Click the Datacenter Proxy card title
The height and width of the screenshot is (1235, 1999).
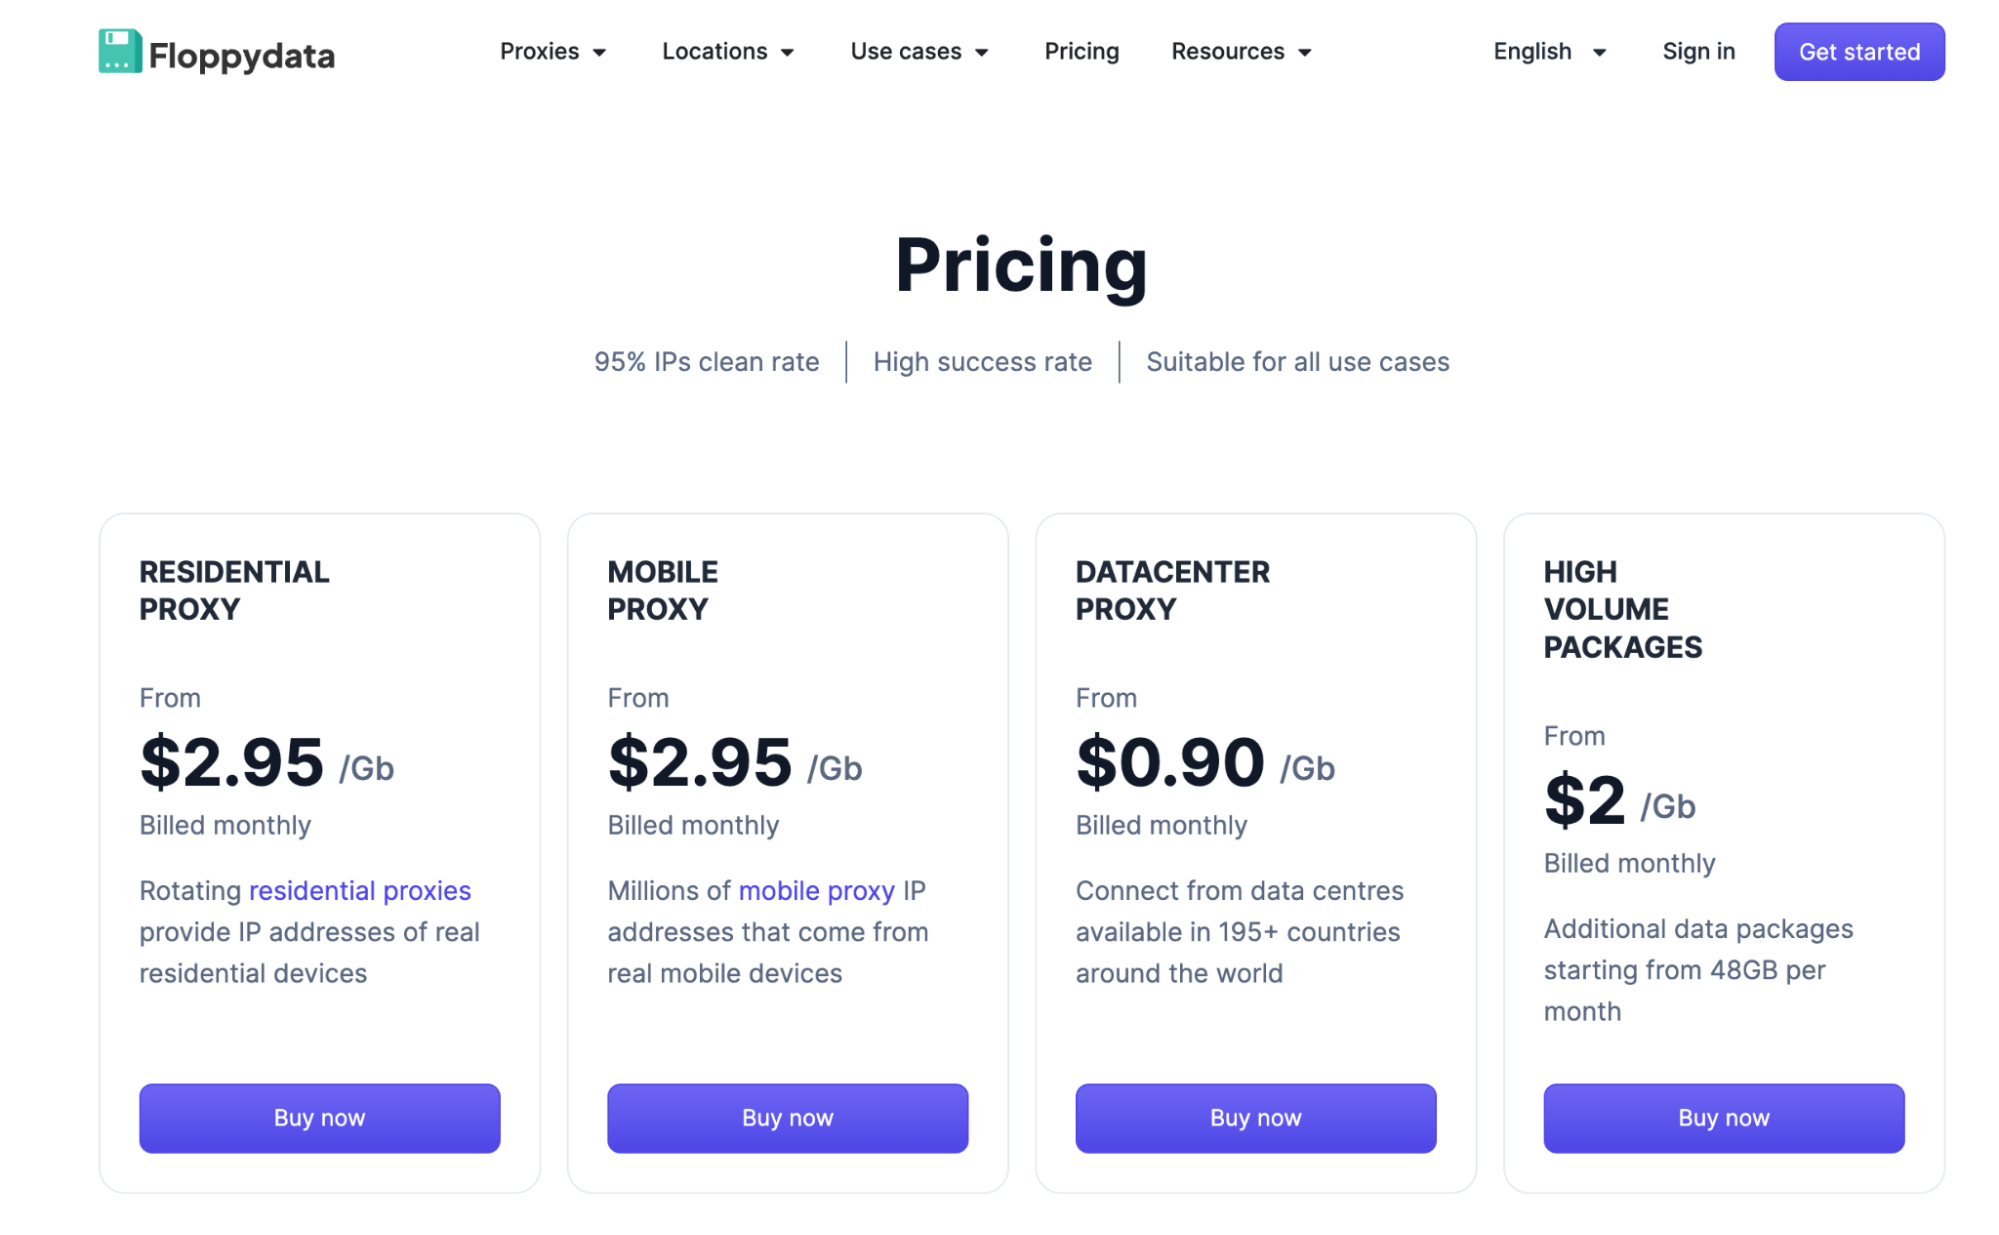[1172, 590]
